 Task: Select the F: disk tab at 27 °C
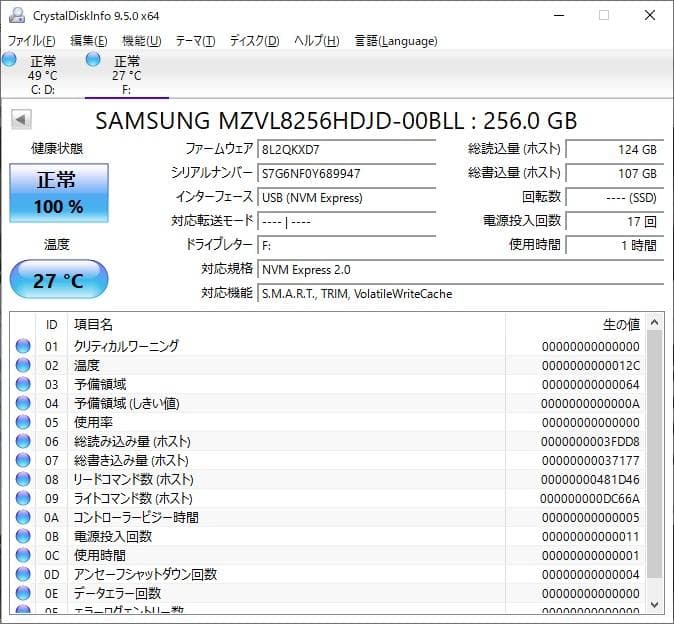point(126,74)
